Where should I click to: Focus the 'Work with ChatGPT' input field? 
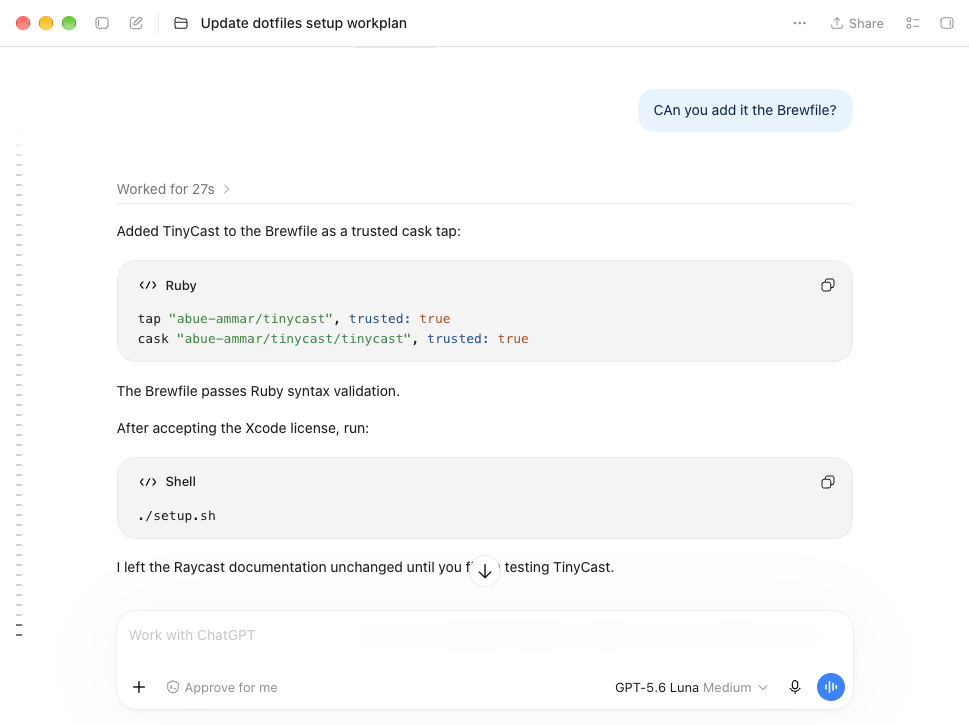pyautogui.click(x=484, y=635)
